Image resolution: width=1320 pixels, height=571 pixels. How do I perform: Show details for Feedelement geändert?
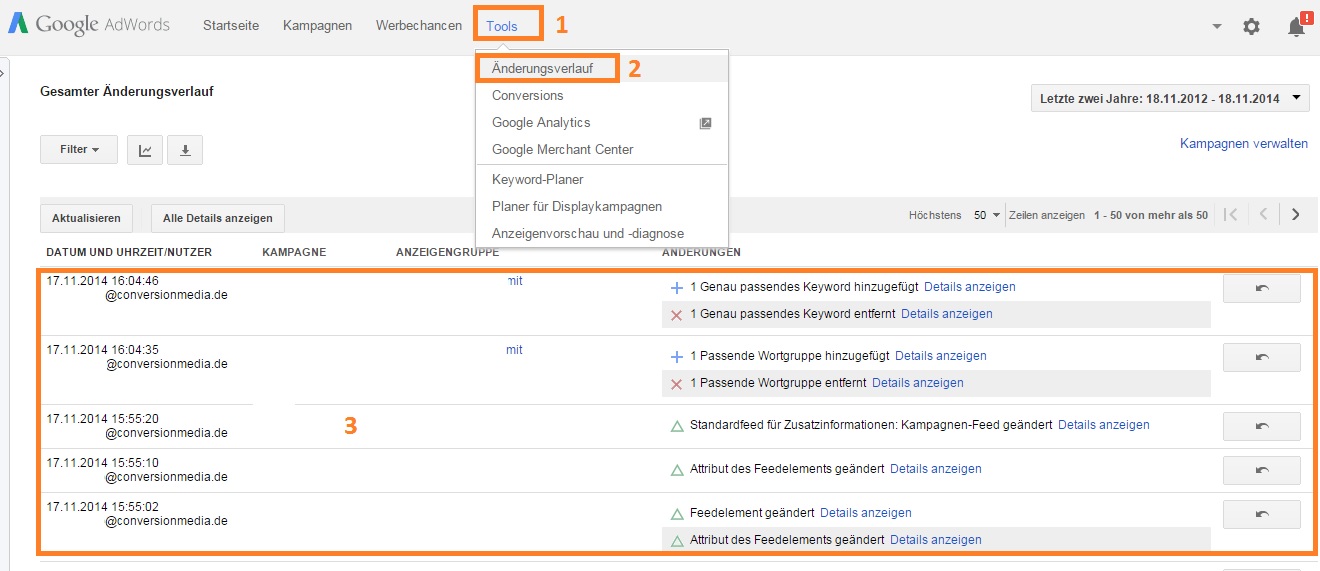(866, 513)
